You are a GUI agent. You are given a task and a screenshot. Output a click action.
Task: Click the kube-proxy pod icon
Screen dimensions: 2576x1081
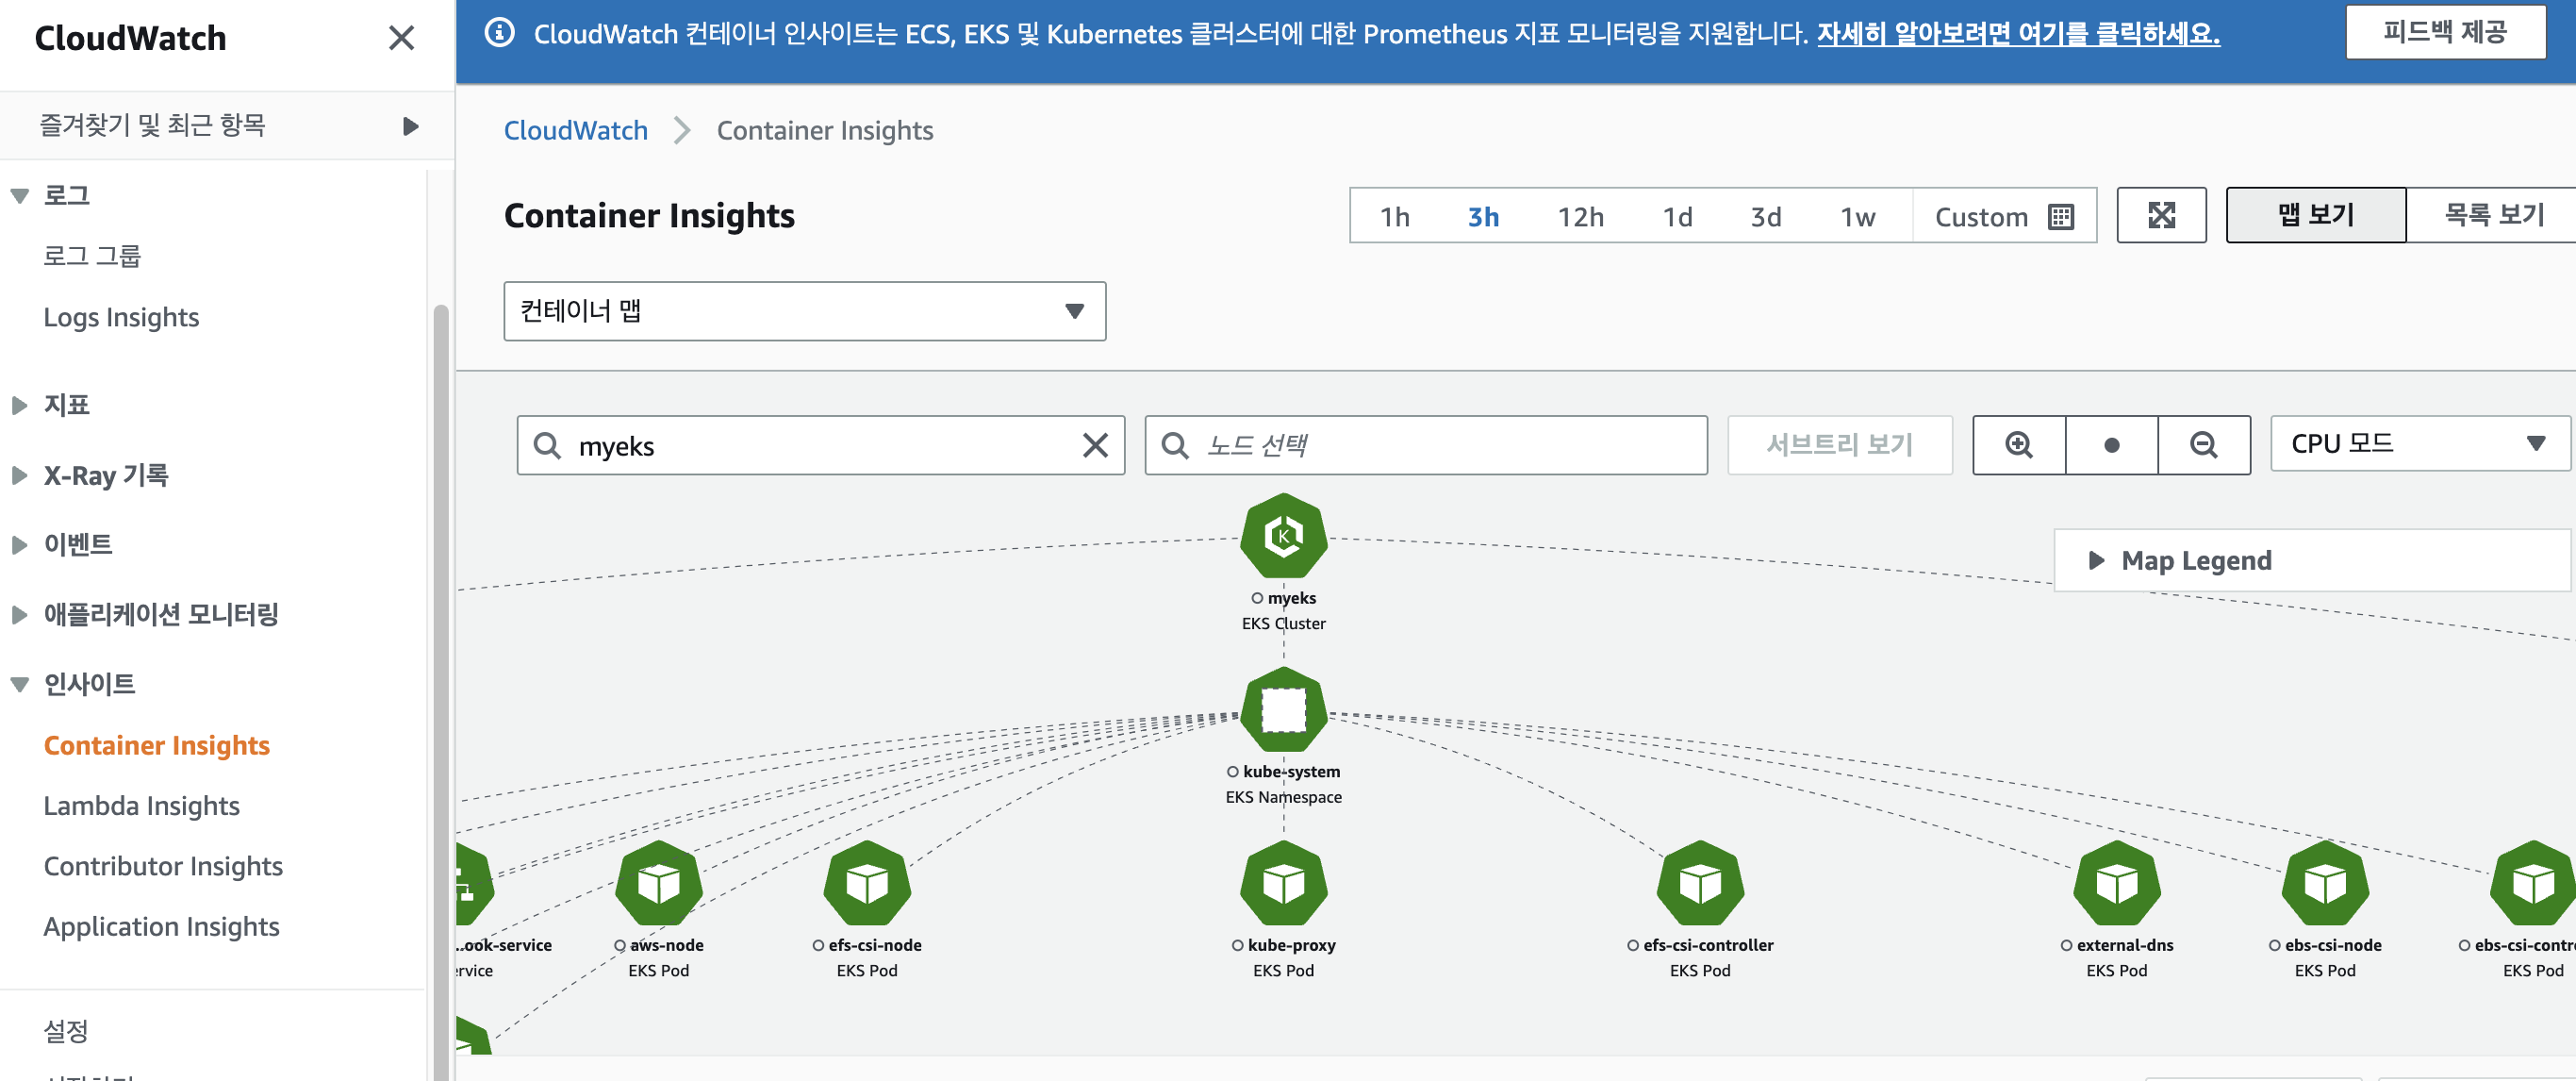tap(1283, 884)
